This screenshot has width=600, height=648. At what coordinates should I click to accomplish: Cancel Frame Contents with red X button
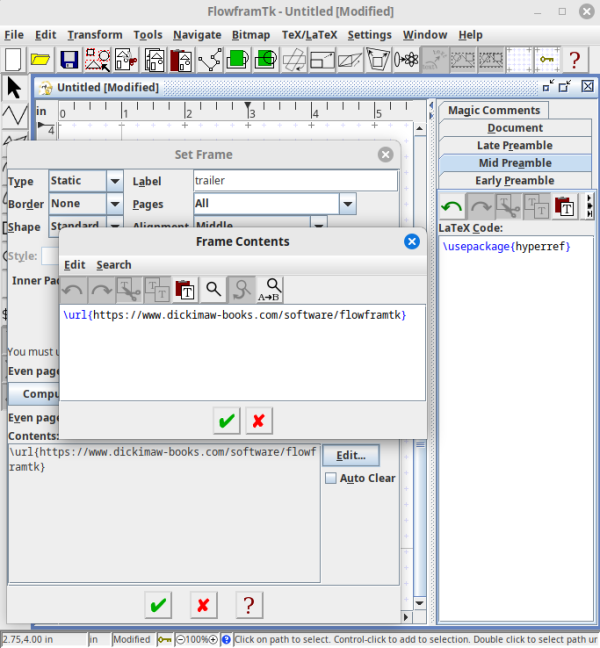pyautogui.click(x=259, y=421)
